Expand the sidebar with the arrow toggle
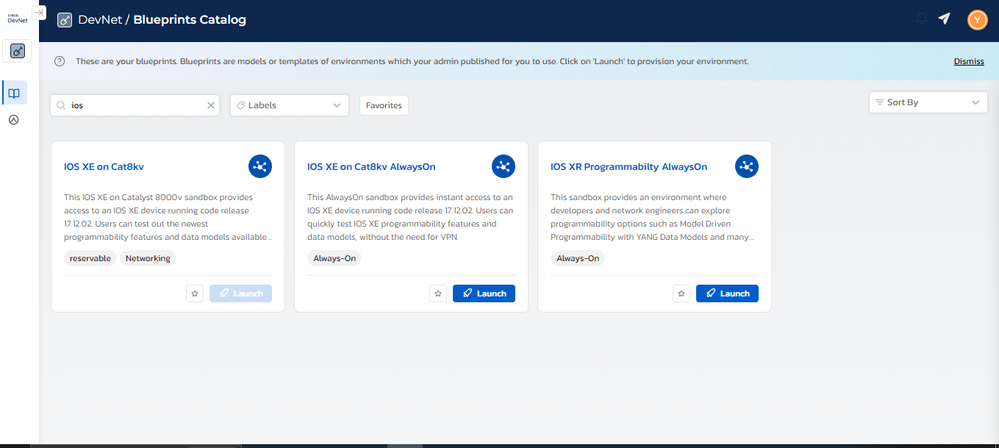This screenshot has height=448, width=999. tap(39, 12)
